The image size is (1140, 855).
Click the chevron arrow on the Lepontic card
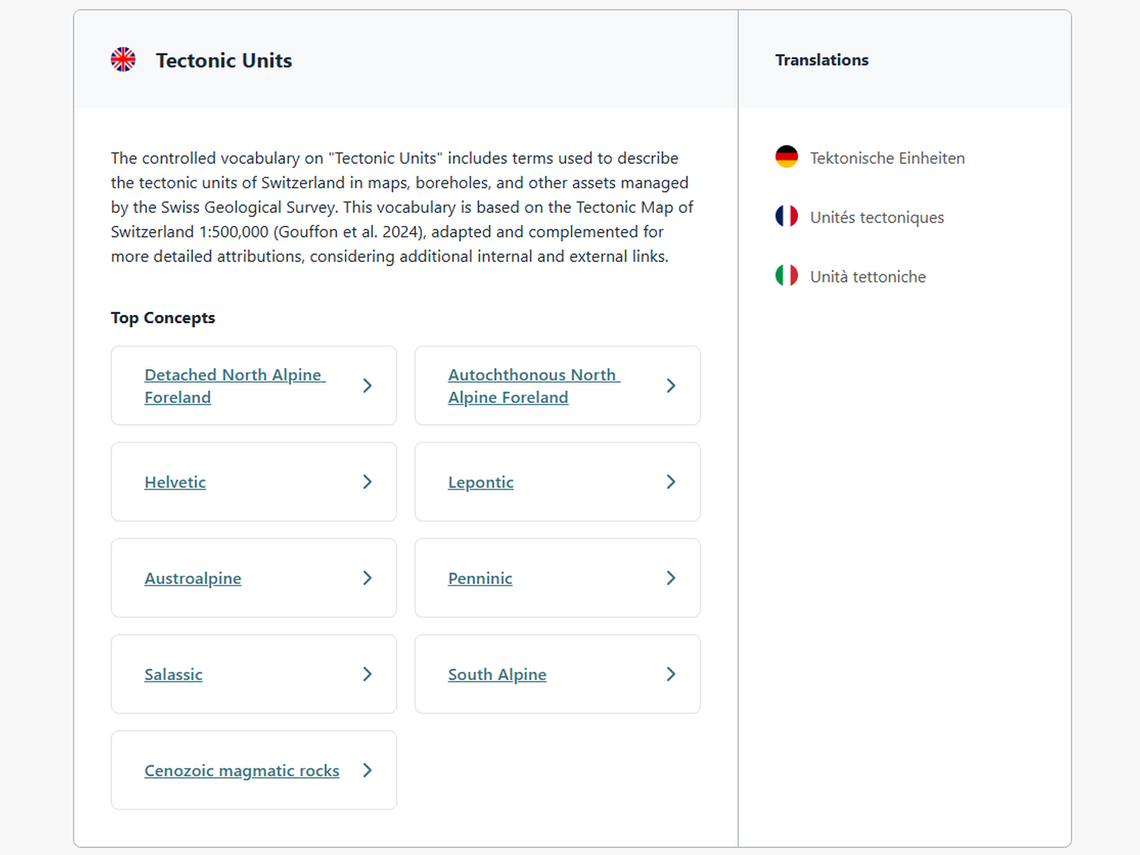(x=671, y=482)
